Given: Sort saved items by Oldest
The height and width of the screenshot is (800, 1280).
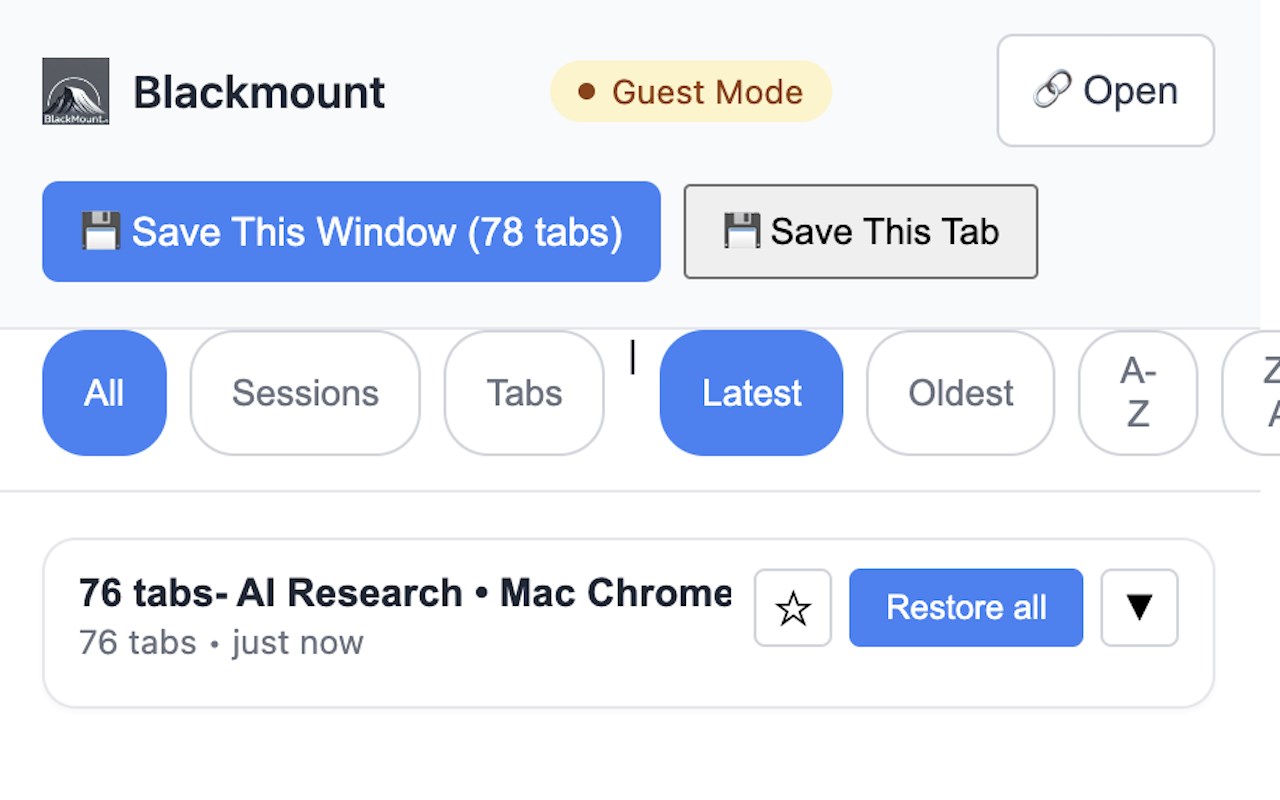Looking at the screenshot, I should (x=960, y=393).
